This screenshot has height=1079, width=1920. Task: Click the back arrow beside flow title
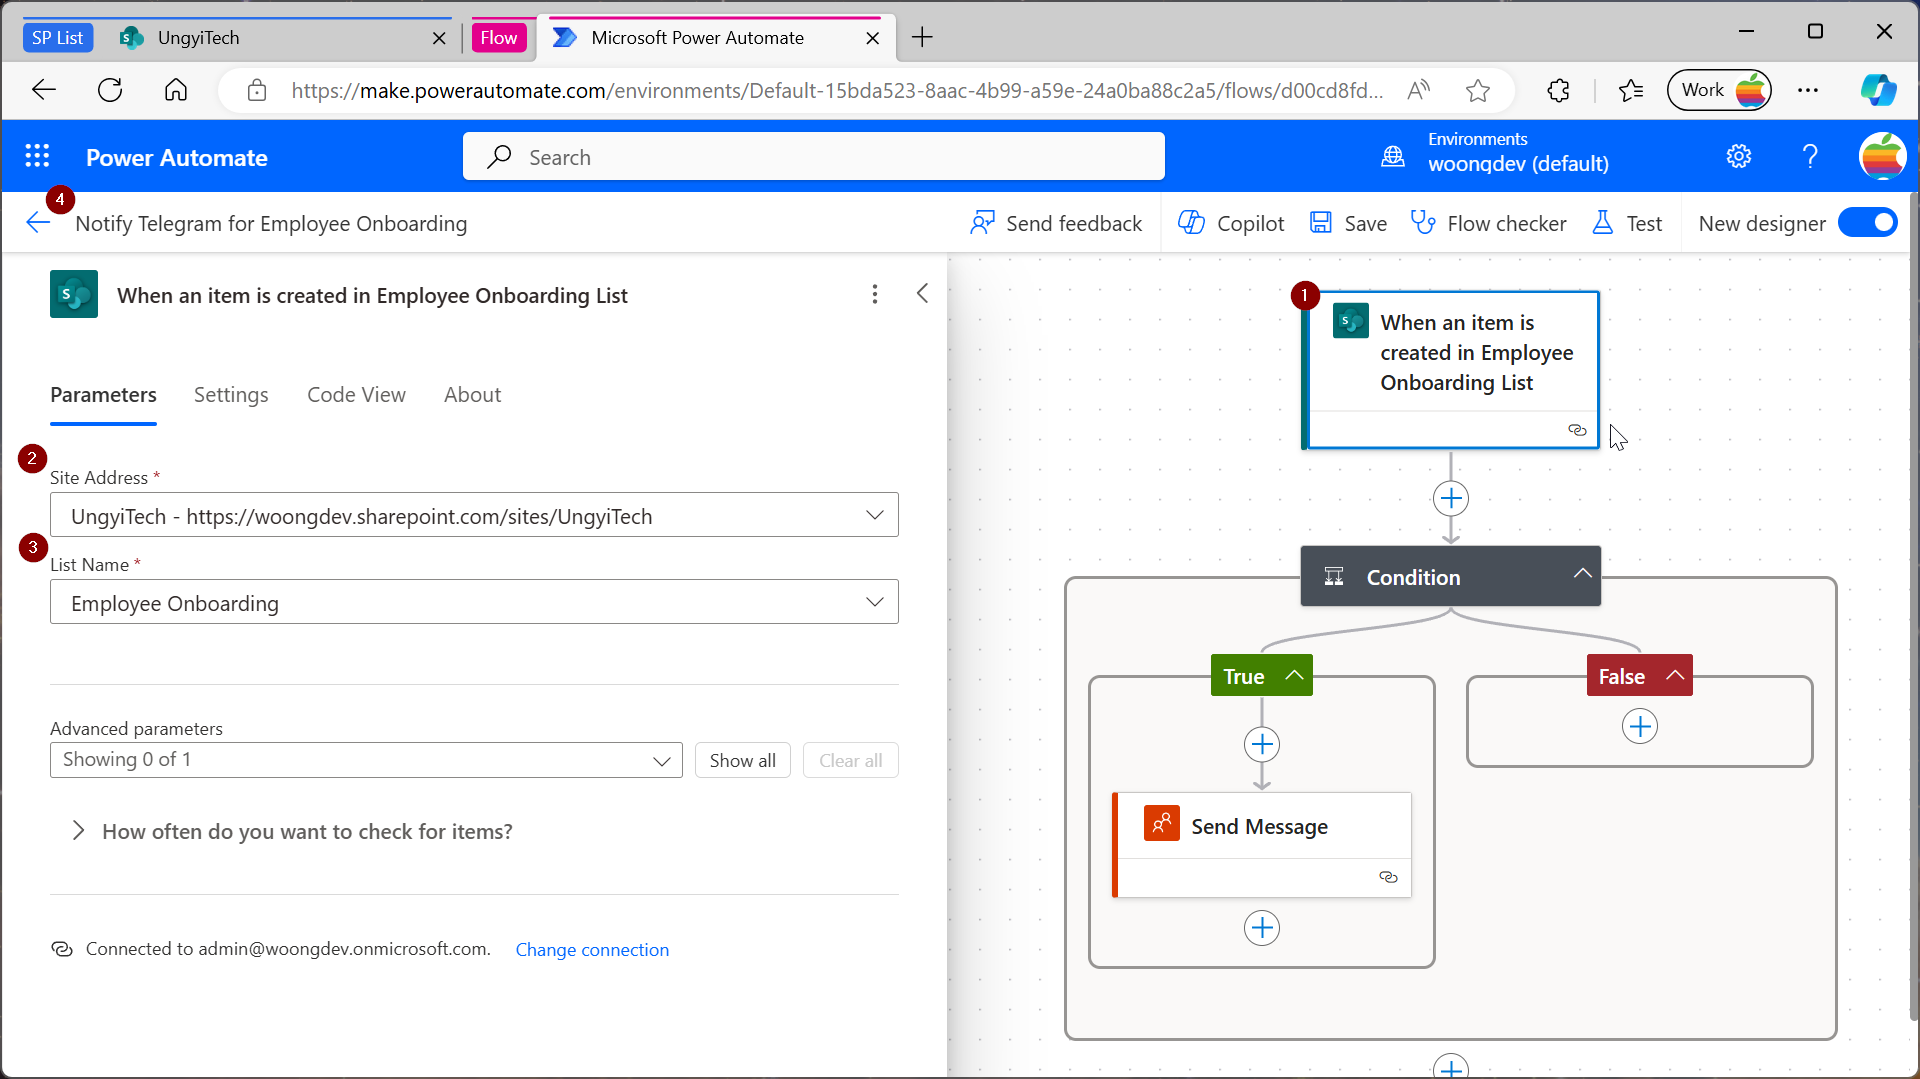tap(38, 222)
